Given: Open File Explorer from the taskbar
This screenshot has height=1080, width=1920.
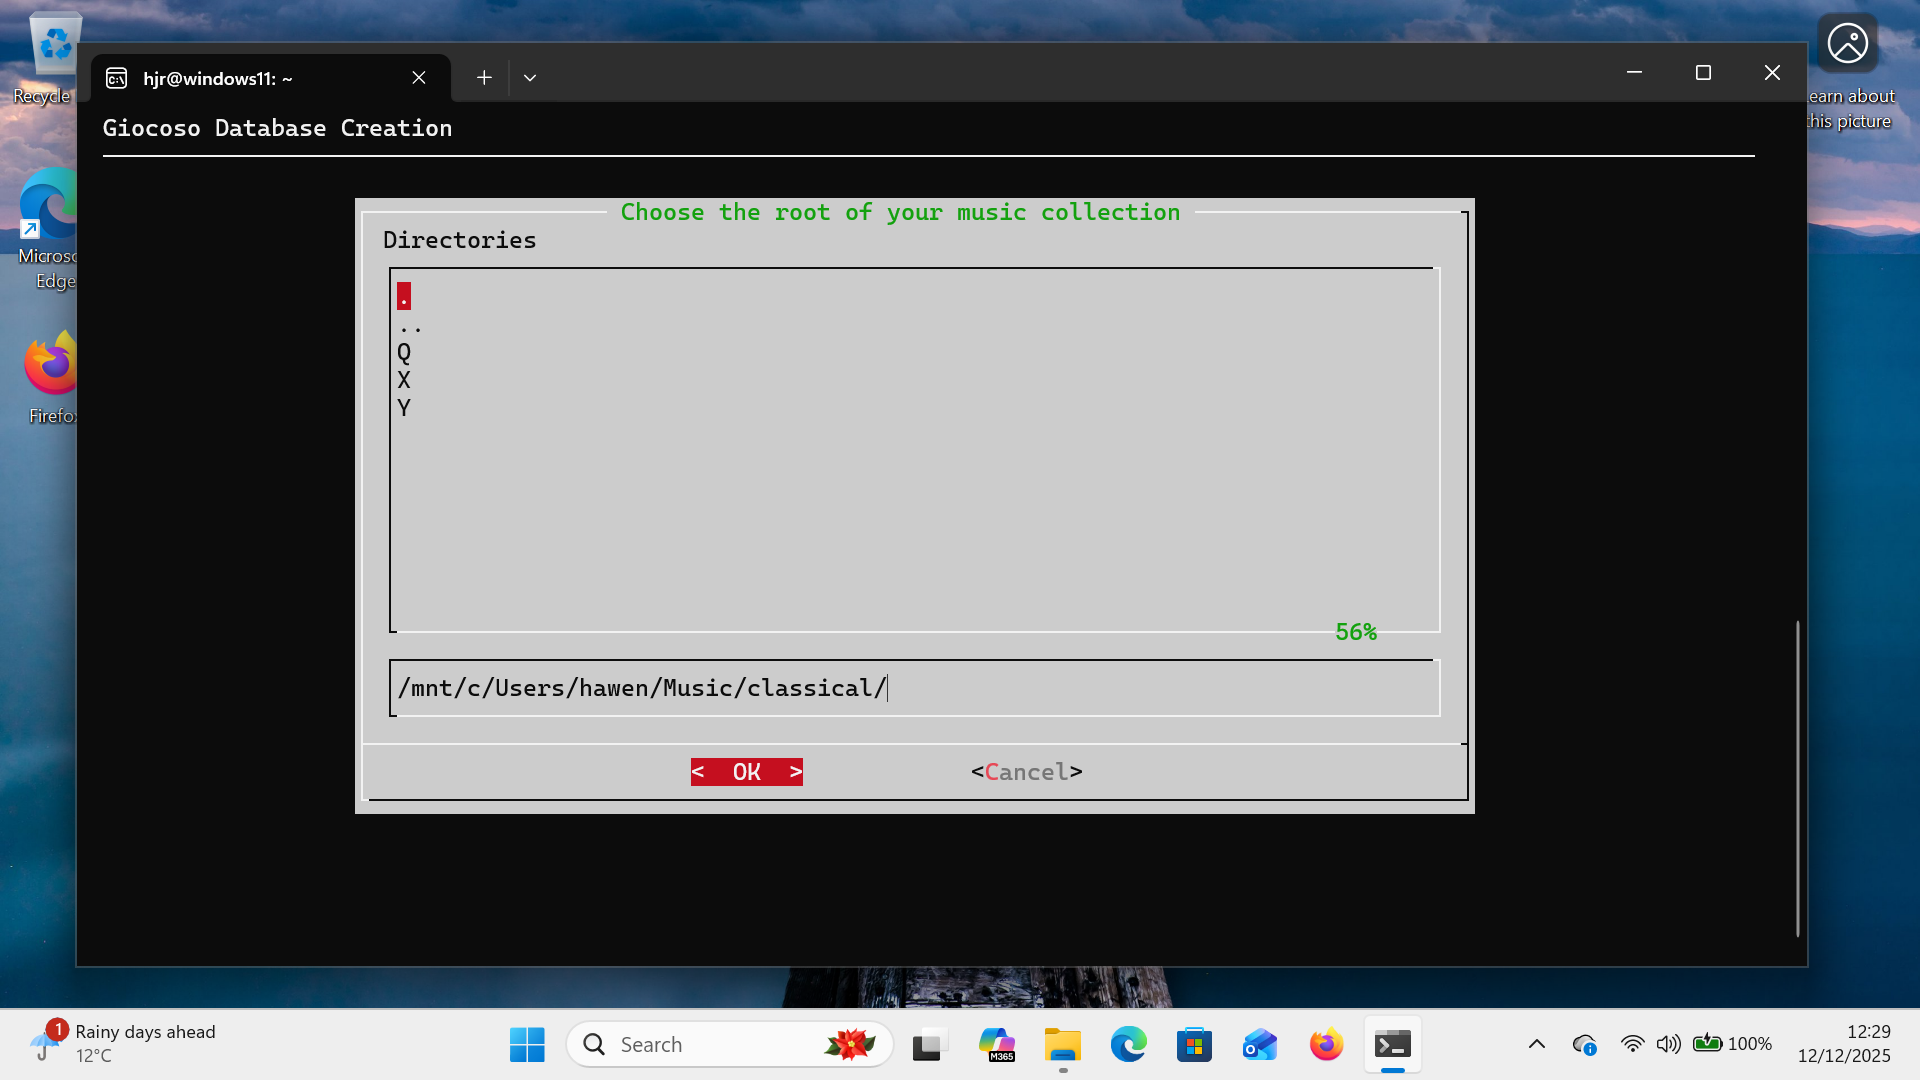Looking at the screenshot, I should (1062, 1043).
